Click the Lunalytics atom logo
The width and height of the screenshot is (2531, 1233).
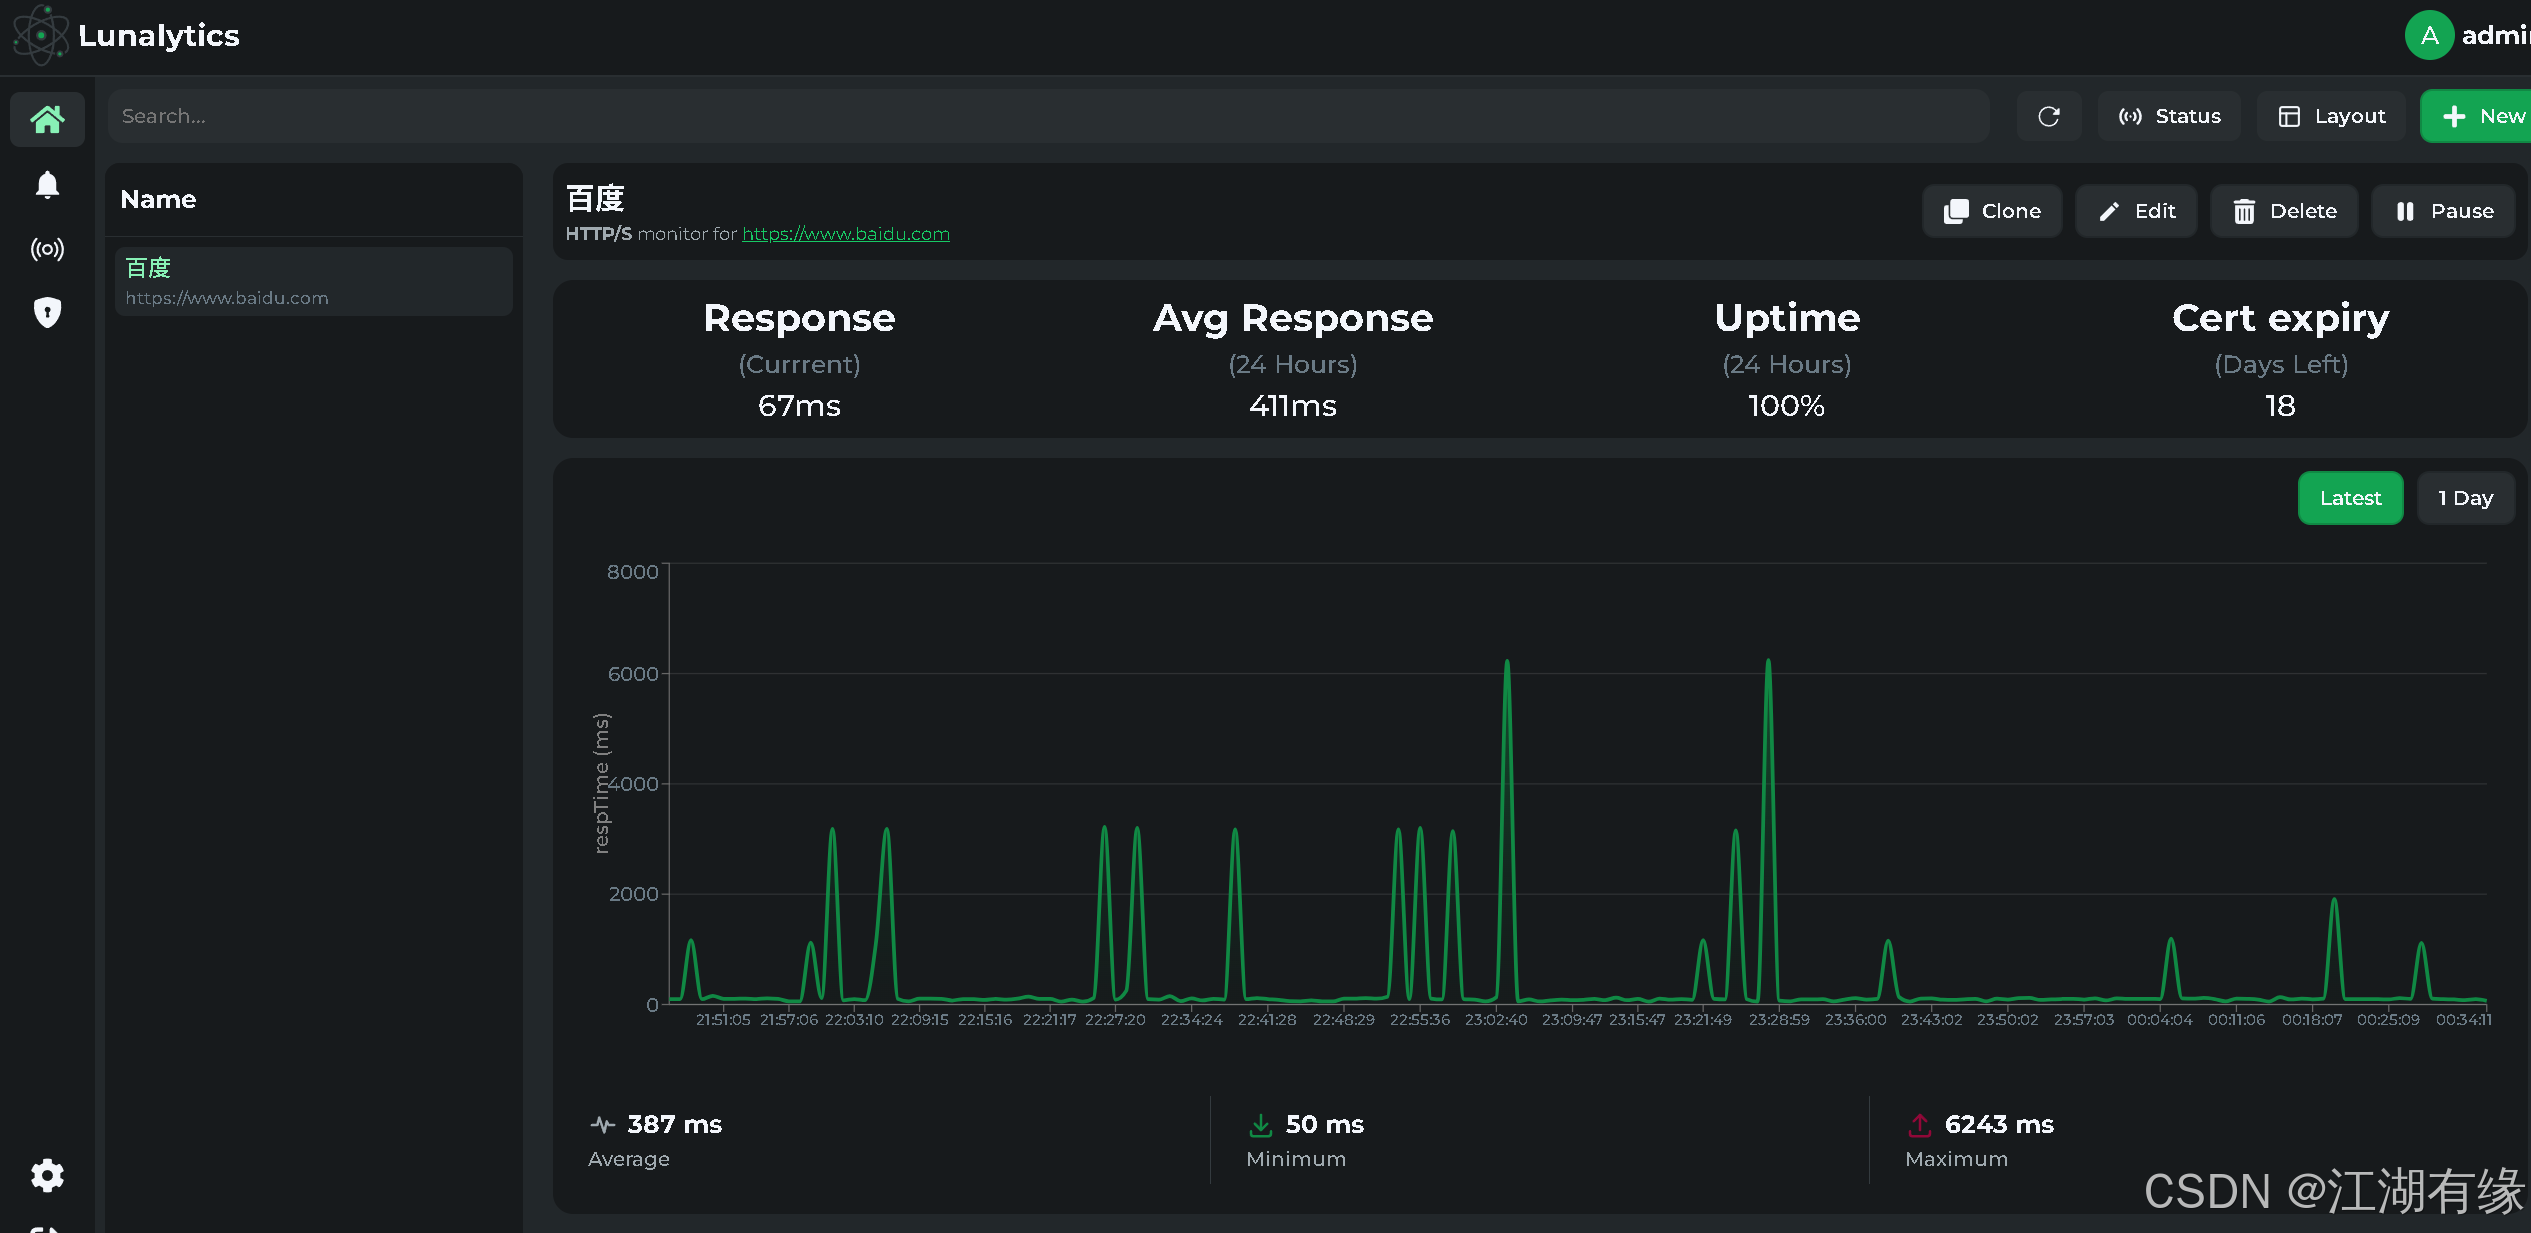(40, 35)
